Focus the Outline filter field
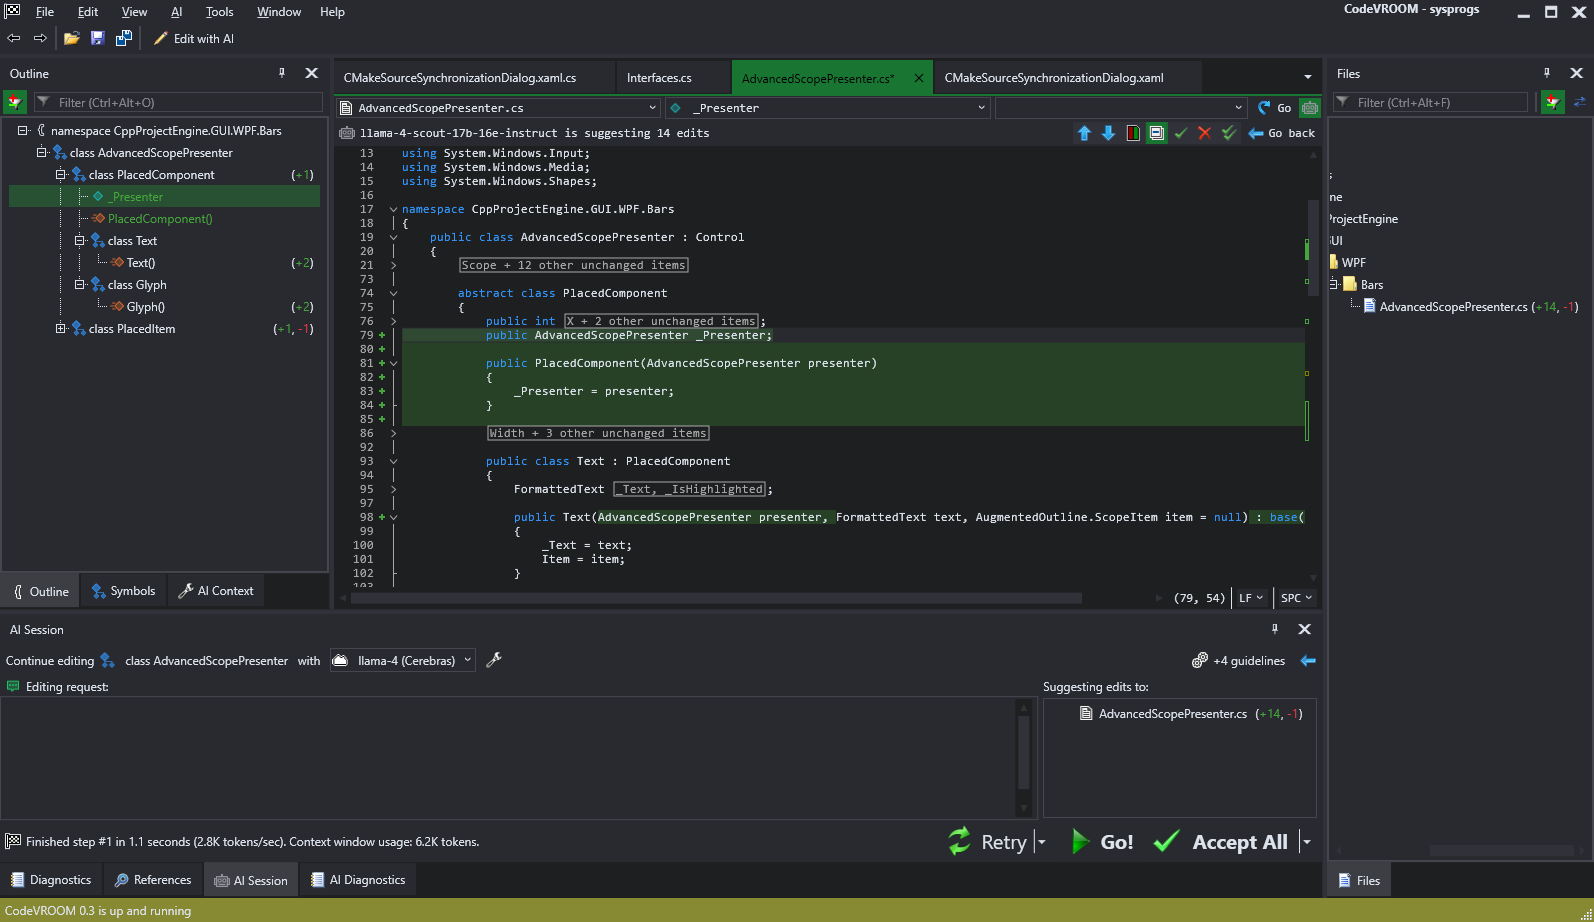The image size is (1594, 922). click(x=179, y=102)
